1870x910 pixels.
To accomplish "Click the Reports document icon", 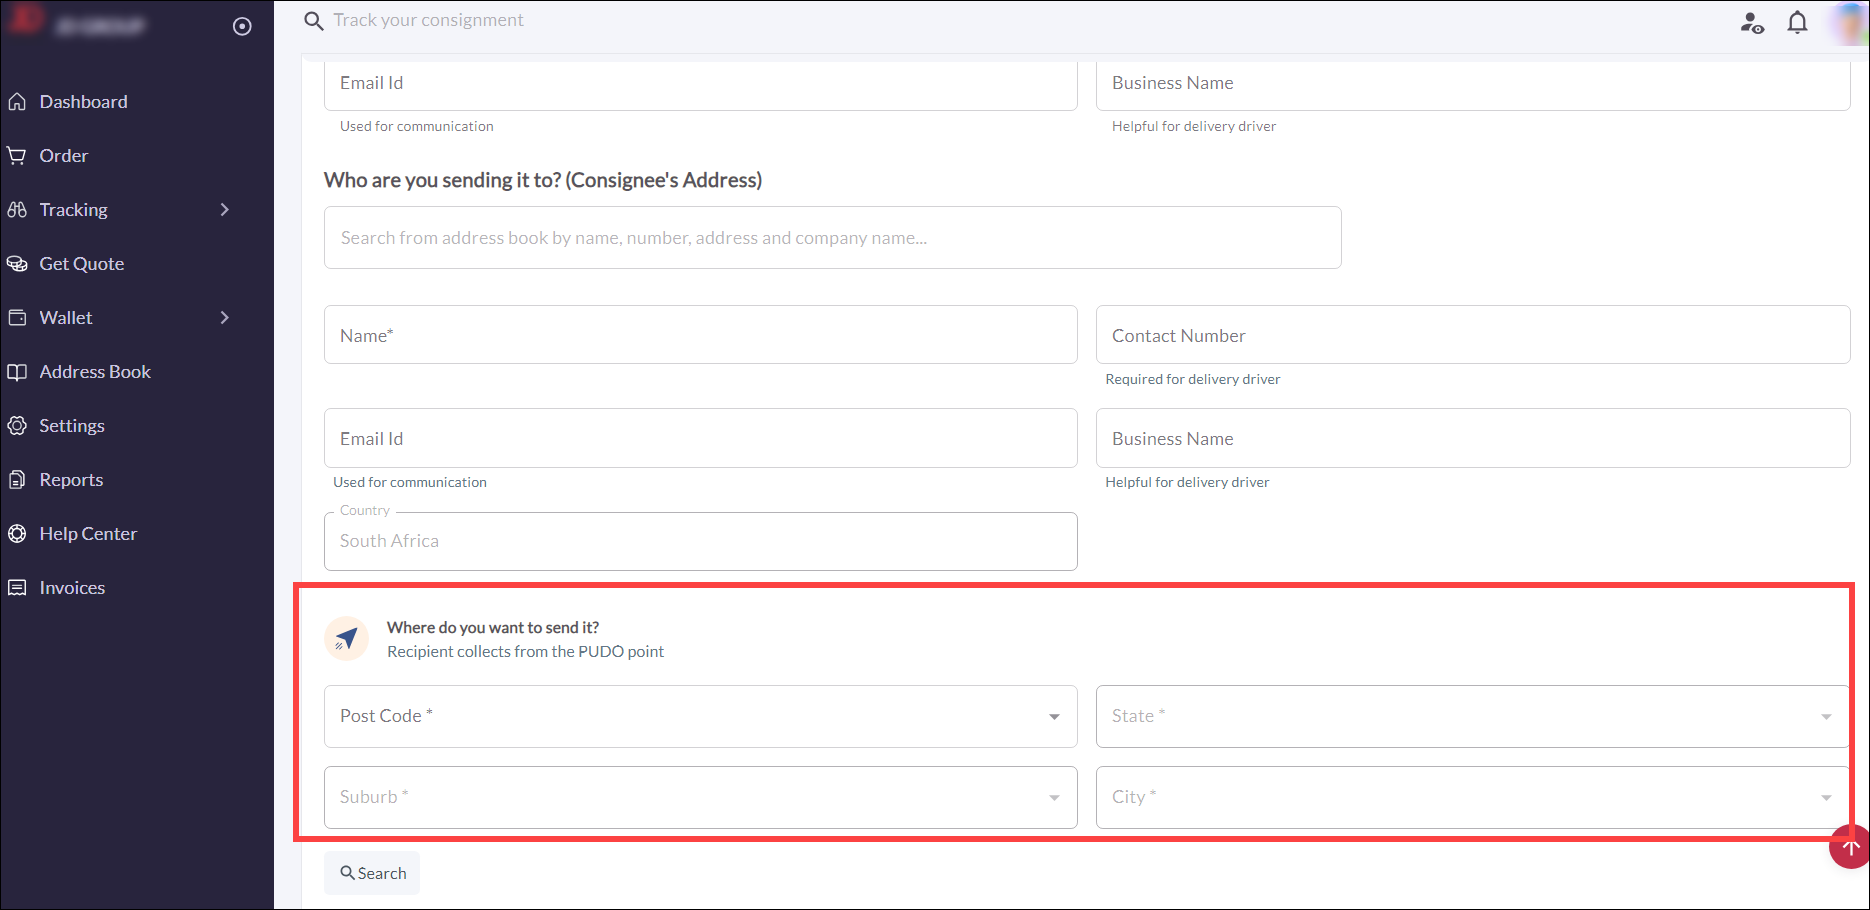I will [x=17, y=480].
